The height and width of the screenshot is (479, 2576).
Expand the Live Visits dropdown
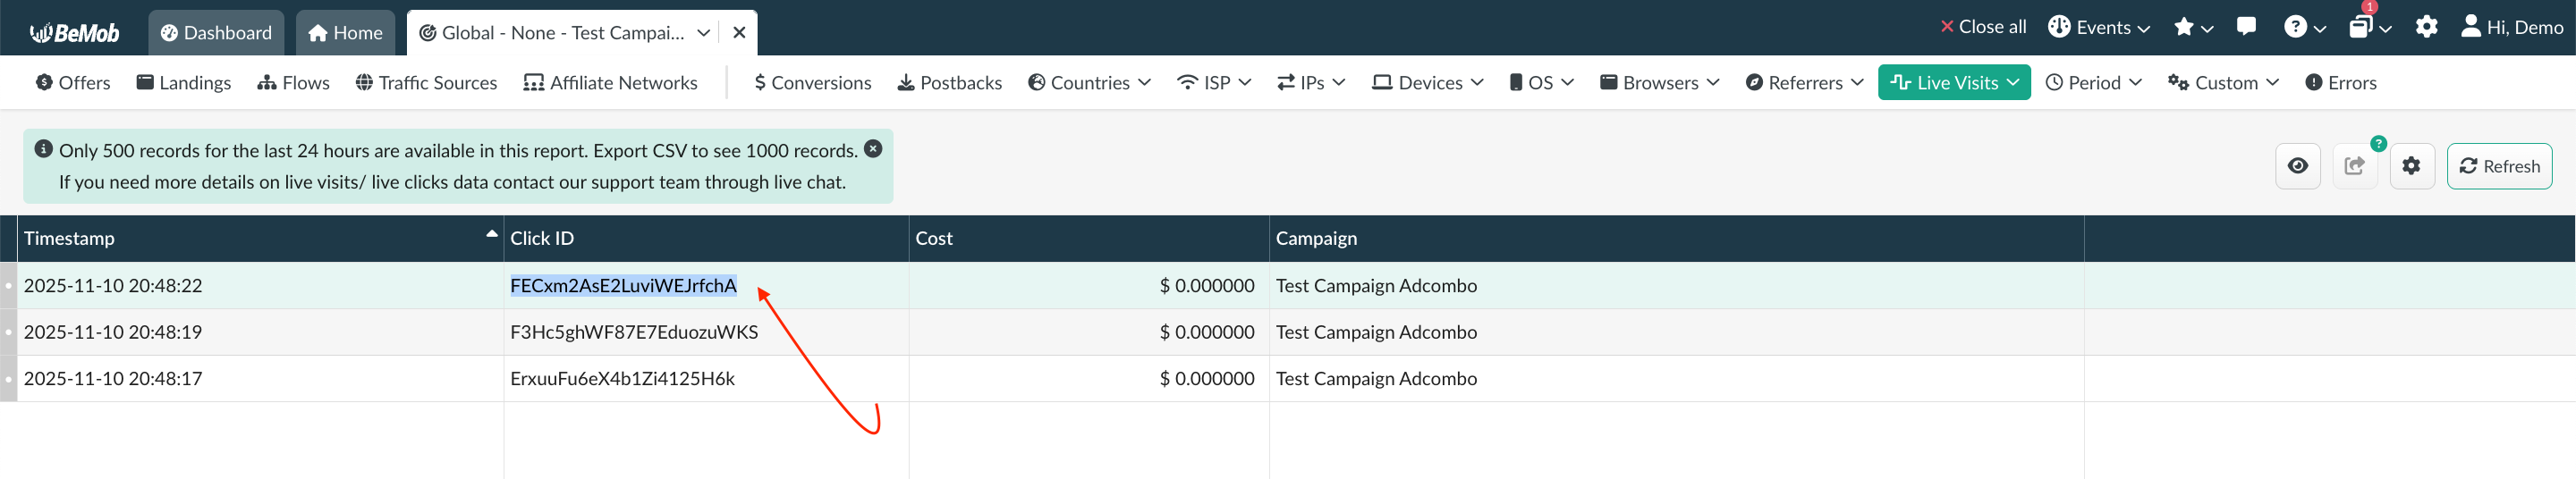pyautogui.click(x=1953, y=83)
